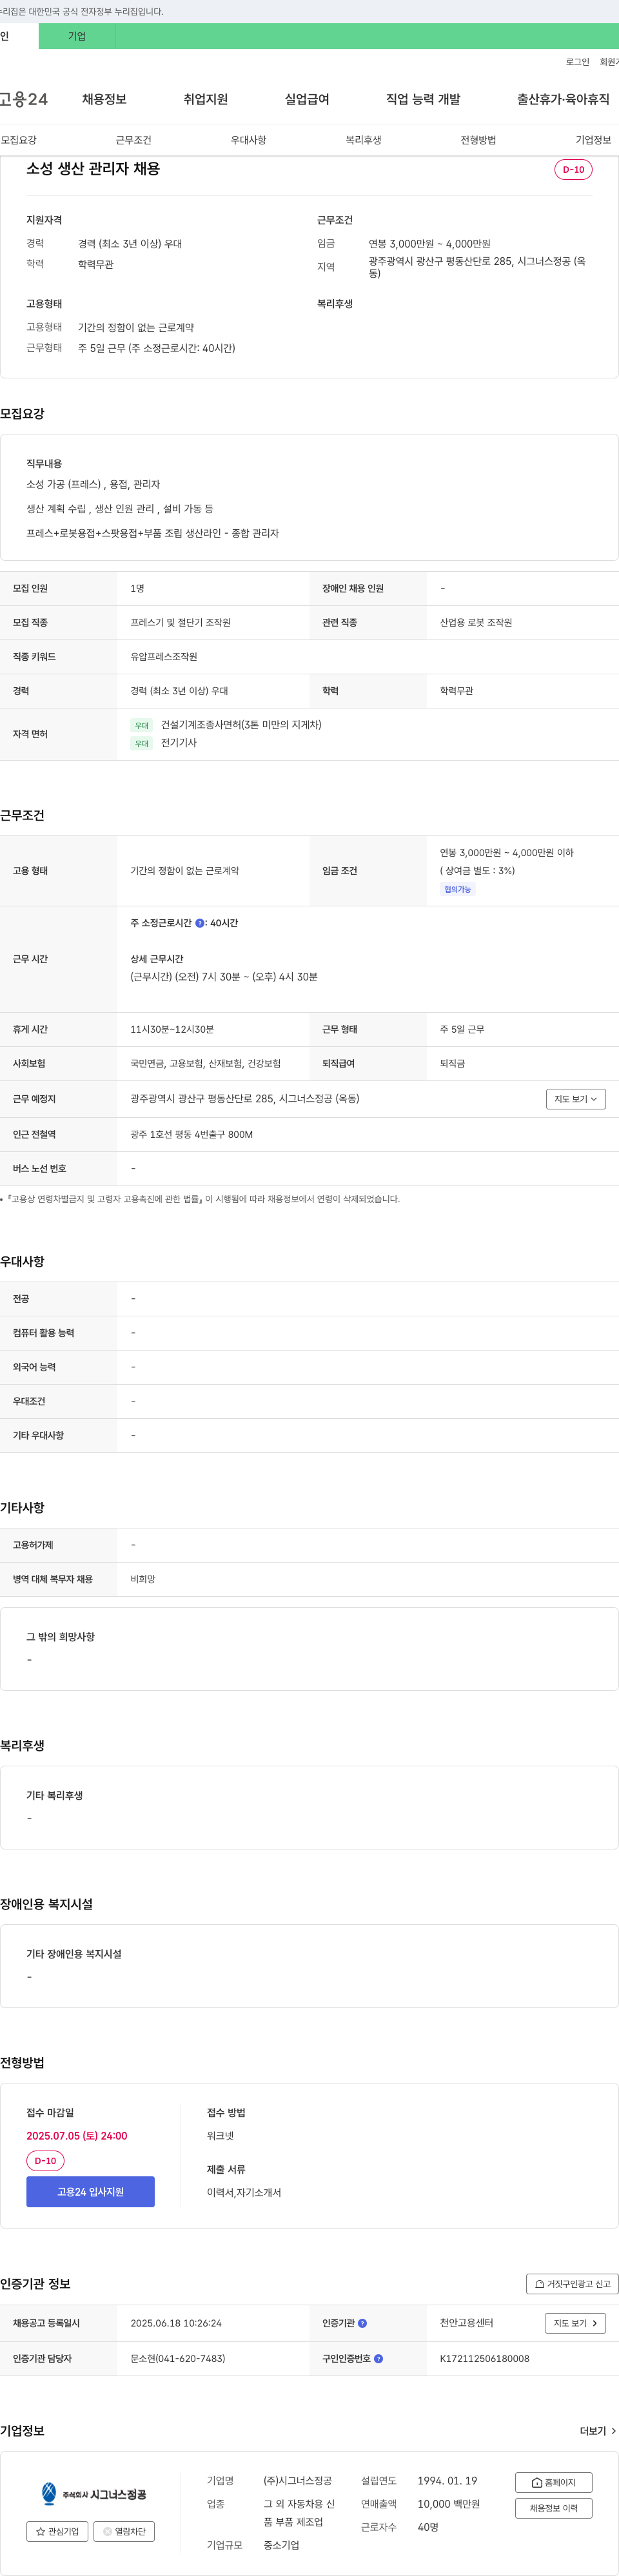Click the 구인인증번호 value K172112506180008
The height and width of the screenshot is (2576, 619).
click(485, 2358)
